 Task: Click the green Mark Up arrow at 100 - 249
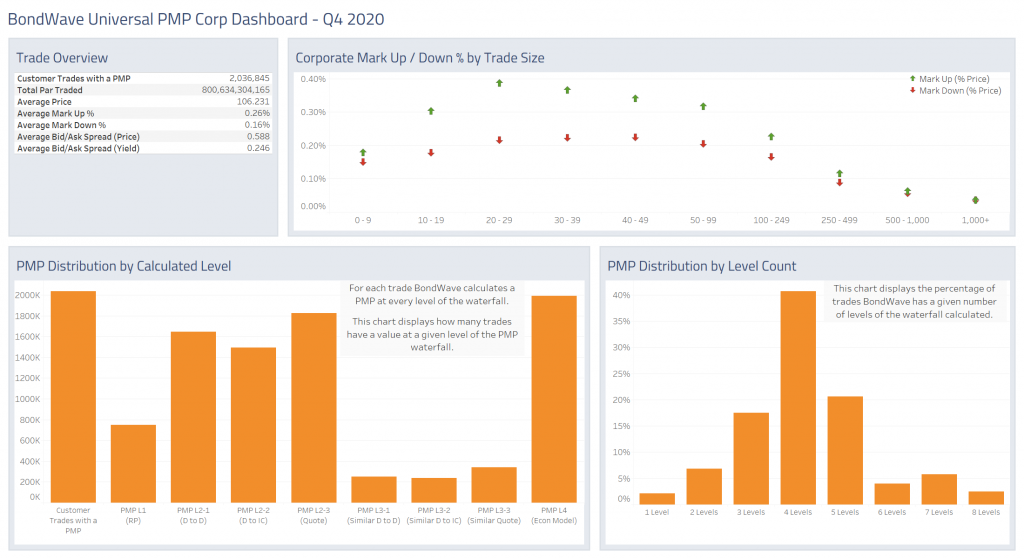pos(771,136)
